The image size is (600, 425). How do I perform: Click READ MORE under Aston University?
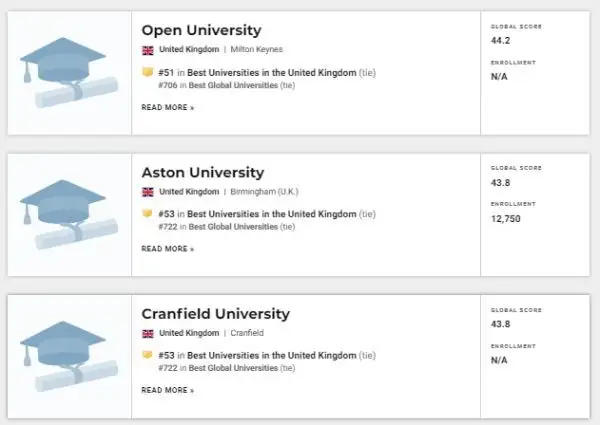point(168,249)
